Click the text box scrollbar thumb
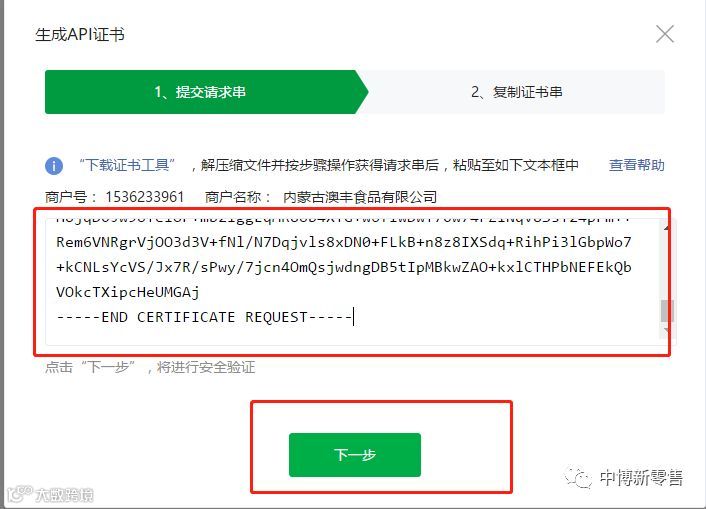The width and height of the screenshot is (706, 509). (667, 311)
